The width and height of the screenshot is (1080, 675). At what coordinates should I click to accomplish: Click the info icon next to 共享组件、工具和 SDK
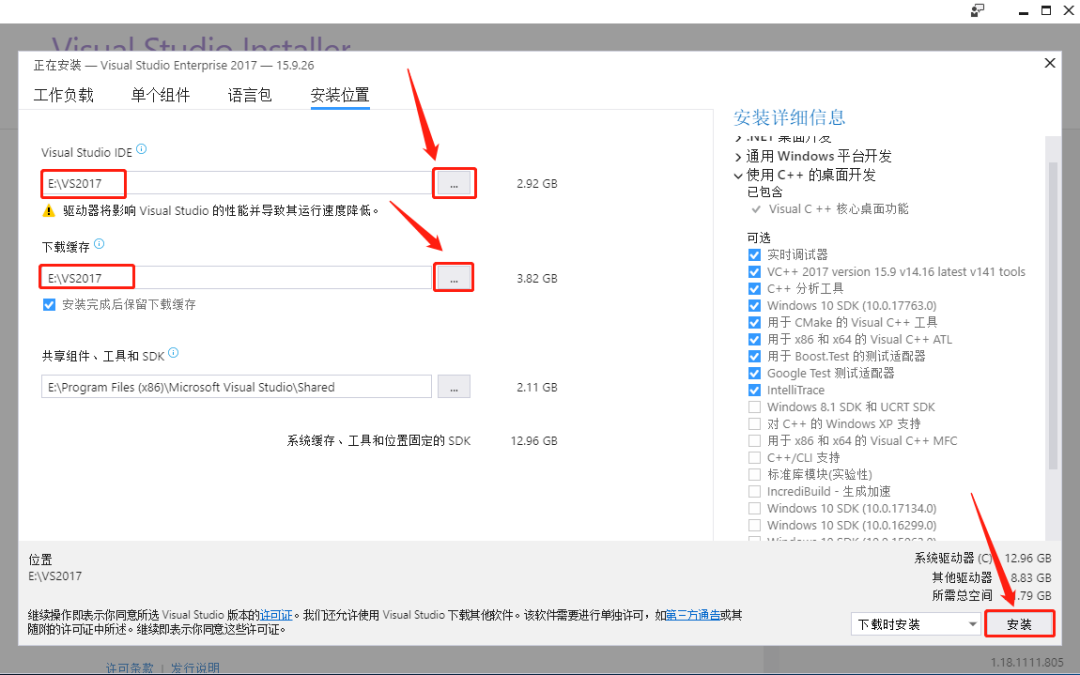point(174,353)
